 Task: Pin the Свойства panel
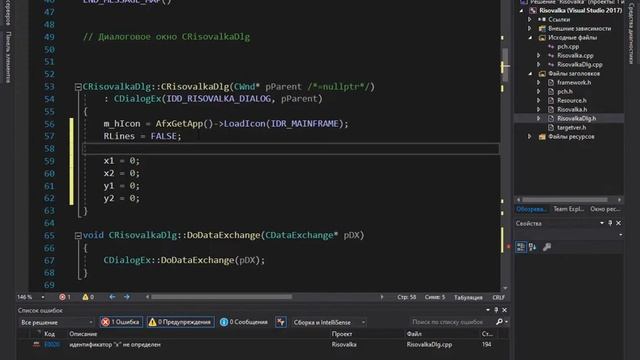click(610, 223)
